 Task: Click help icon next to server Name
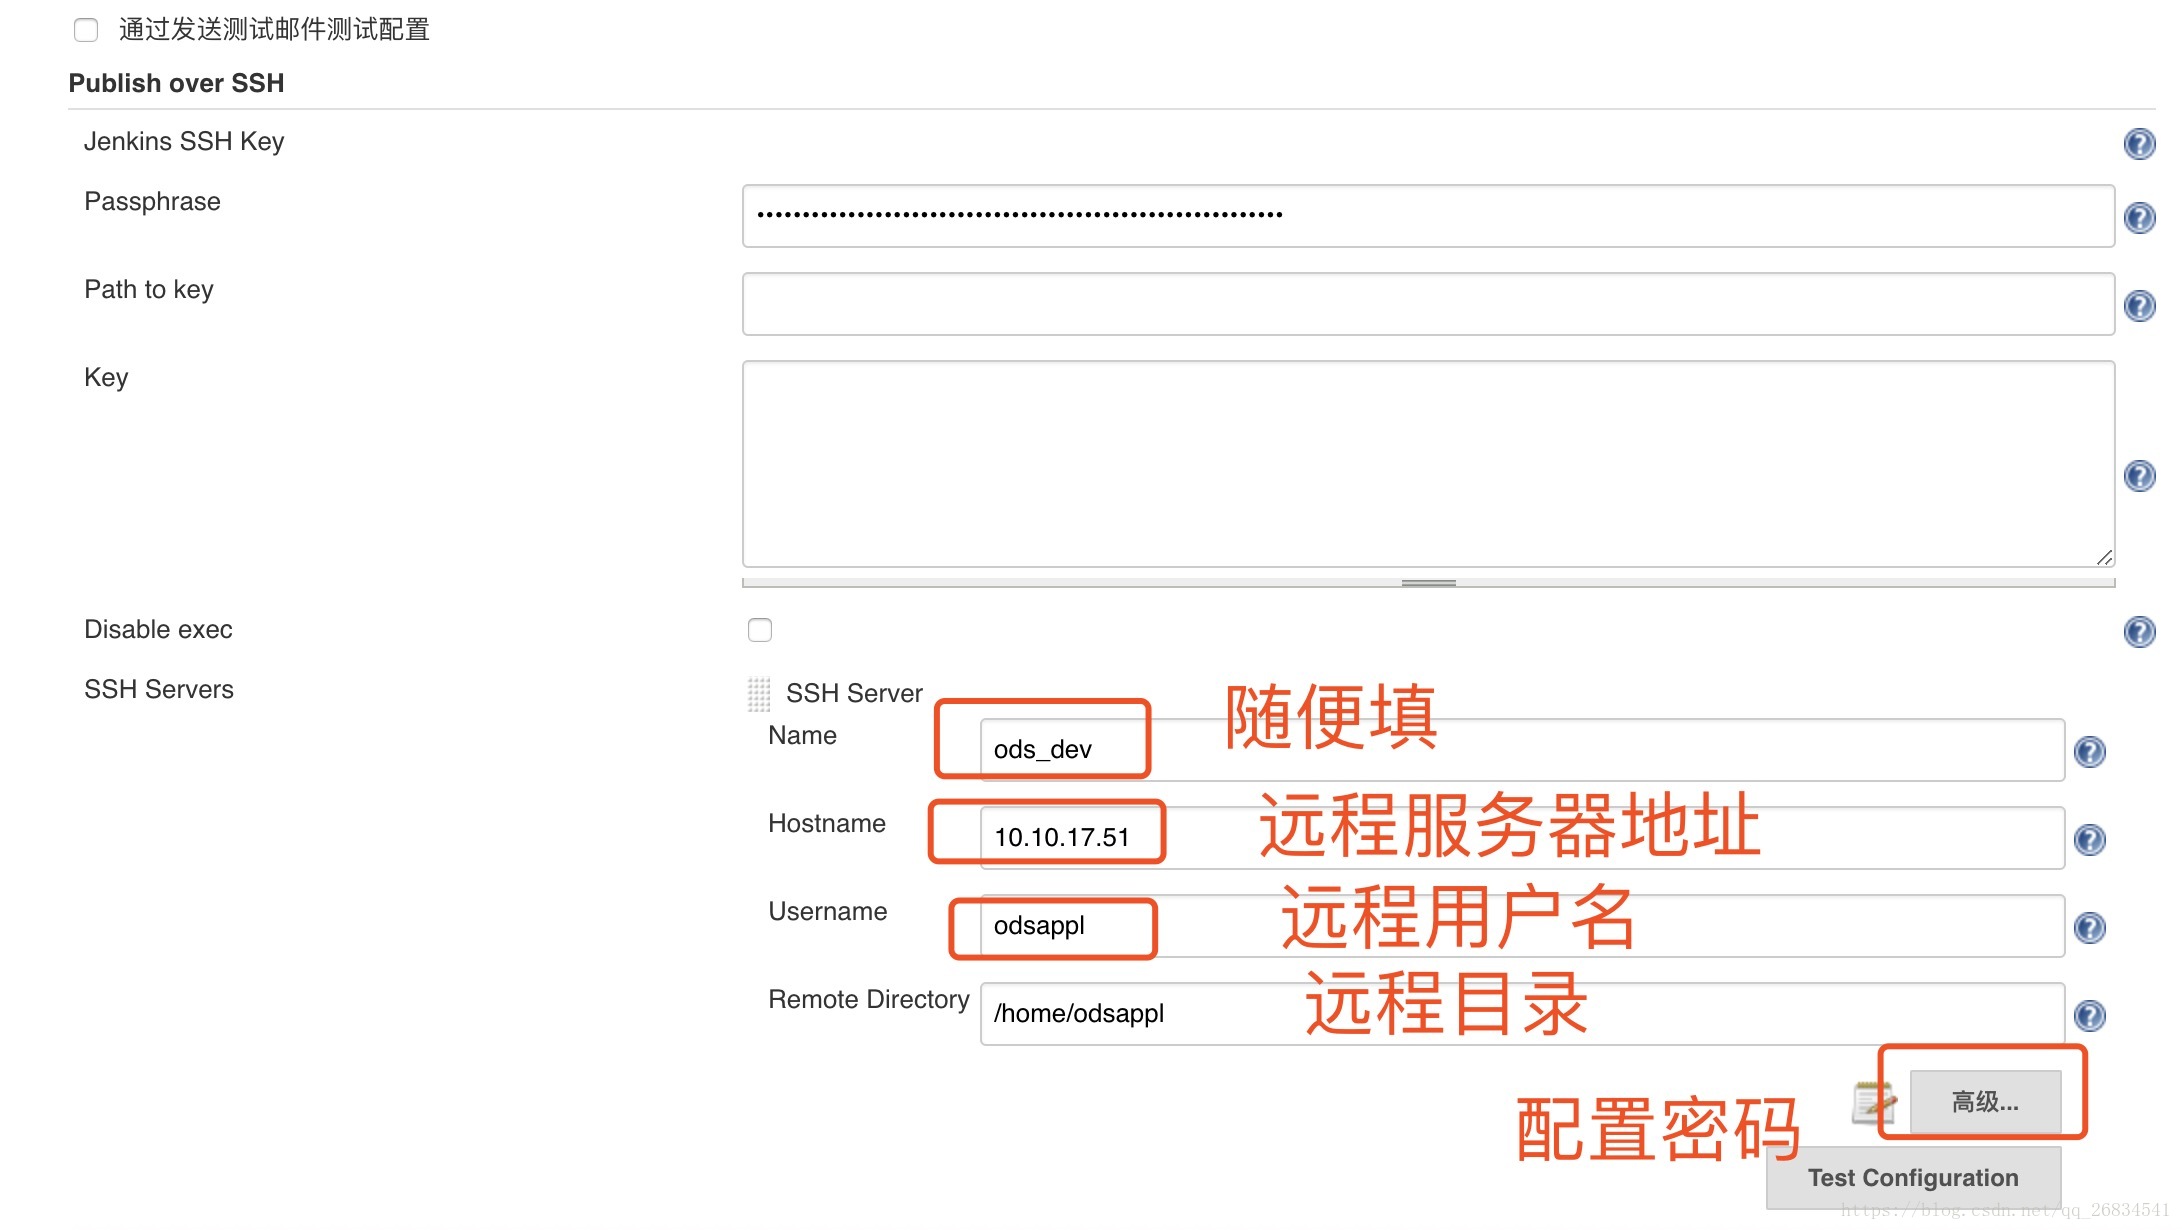[x=2089, y=751]
